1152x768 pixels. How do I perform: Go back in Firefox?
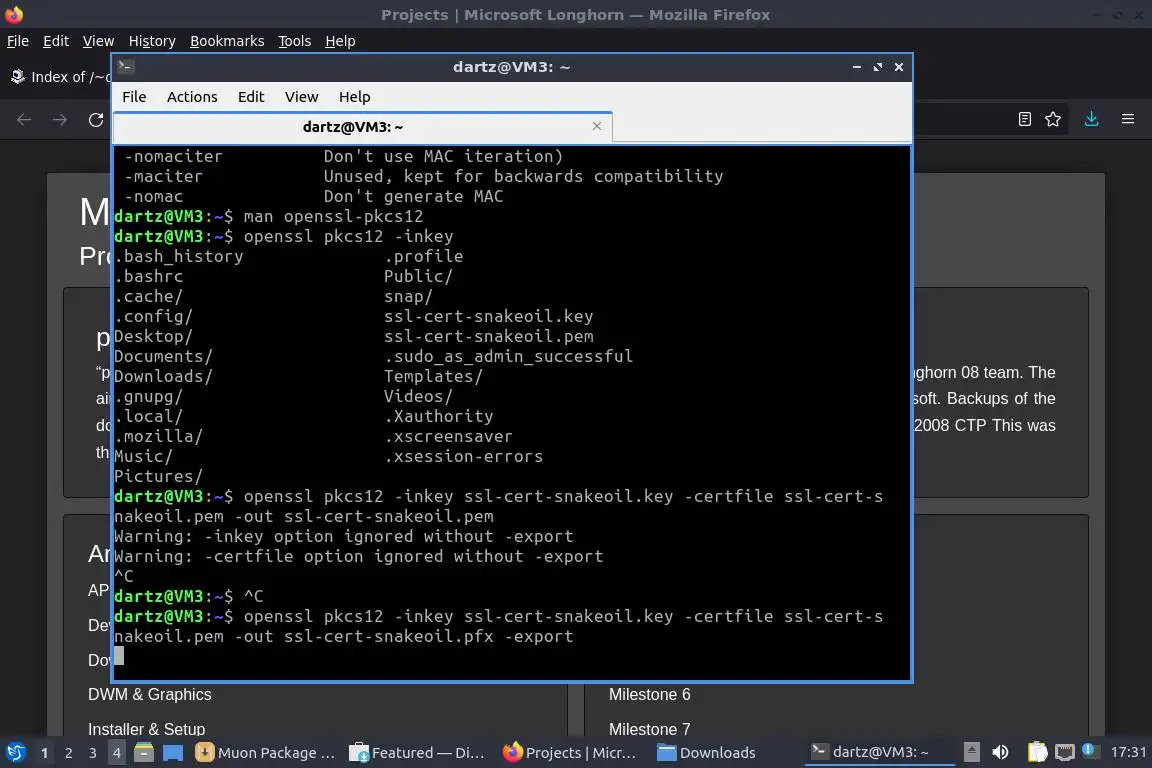click(x=24, y=120)
